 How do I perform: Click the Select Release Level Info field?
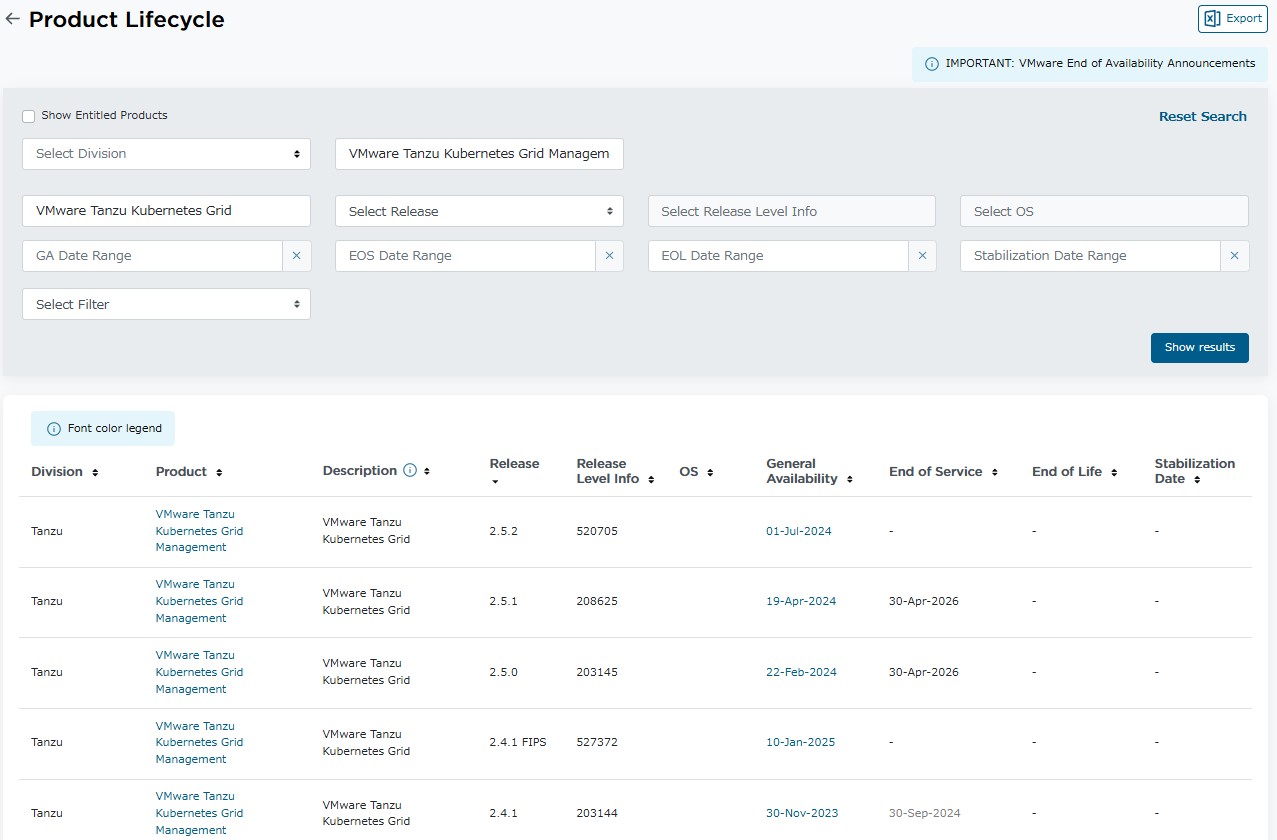point(792,211)
